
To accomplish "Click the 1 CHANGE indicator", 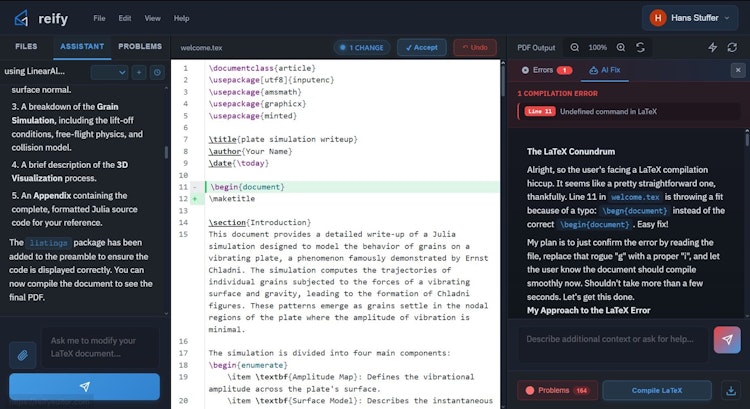I will pos(362,47).
